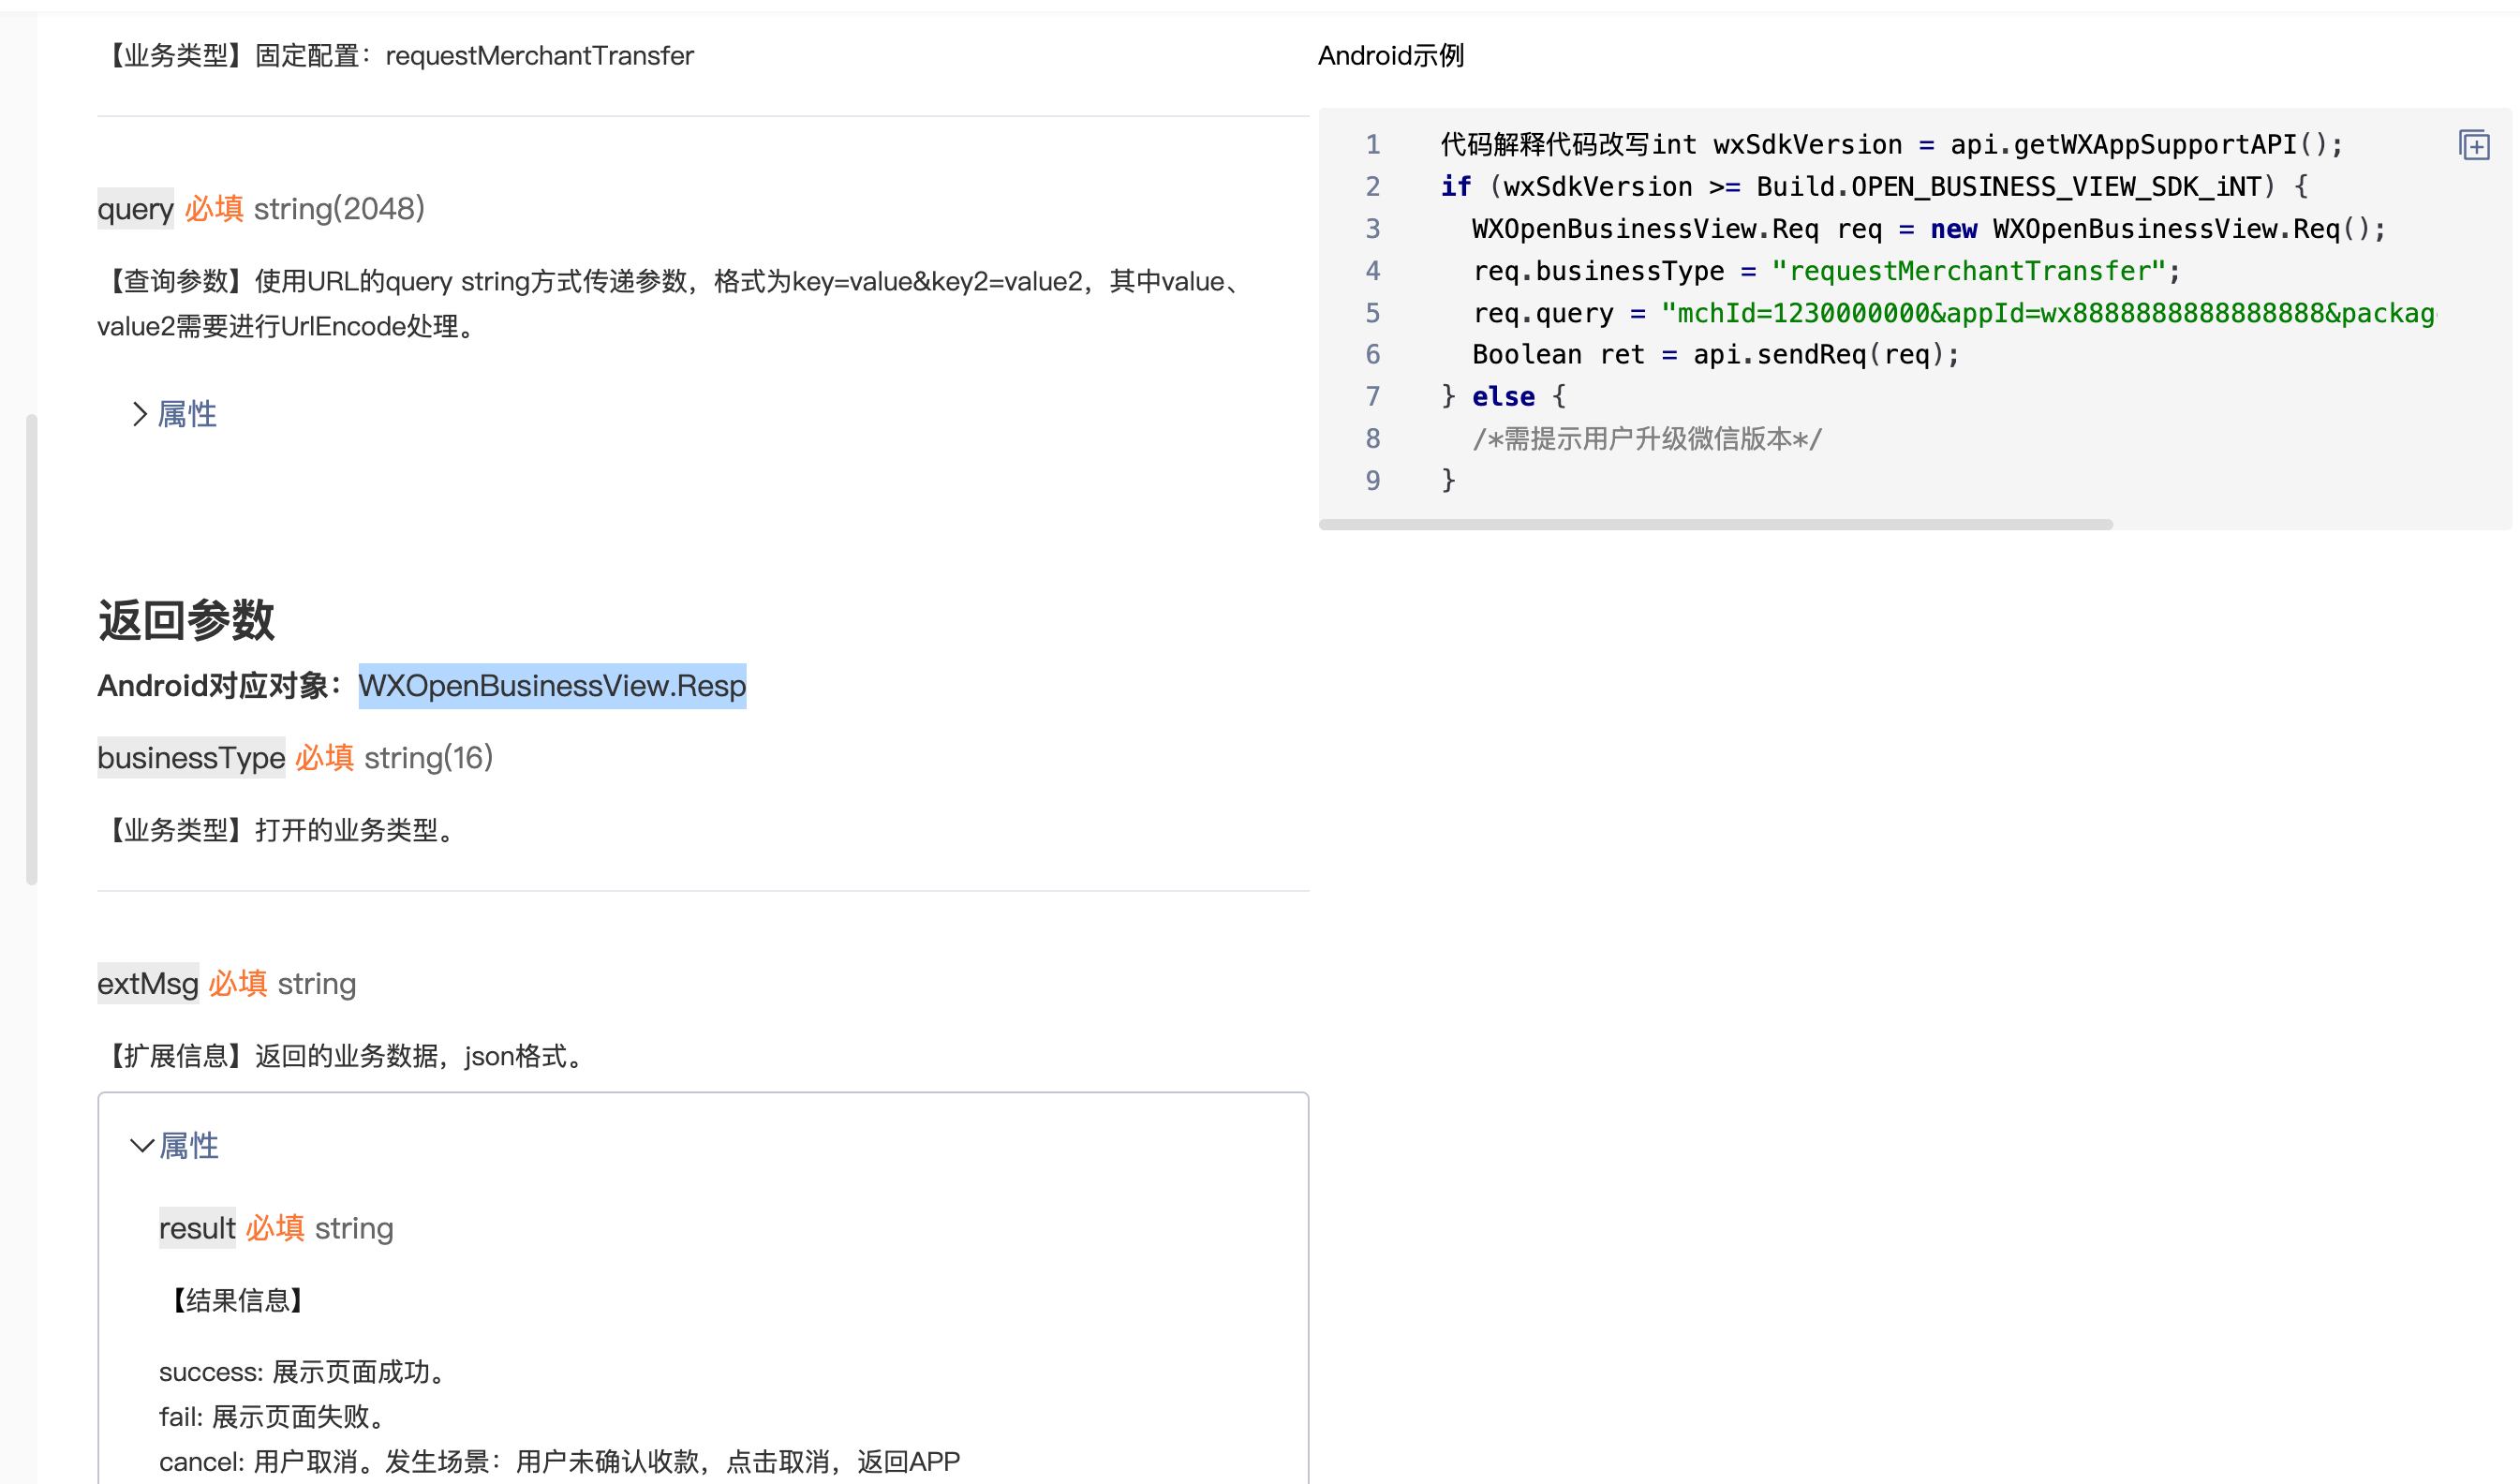
Task: Click code line 3 creating WXOpenBusinessView.Req
Action: [x=1929, y=229]
